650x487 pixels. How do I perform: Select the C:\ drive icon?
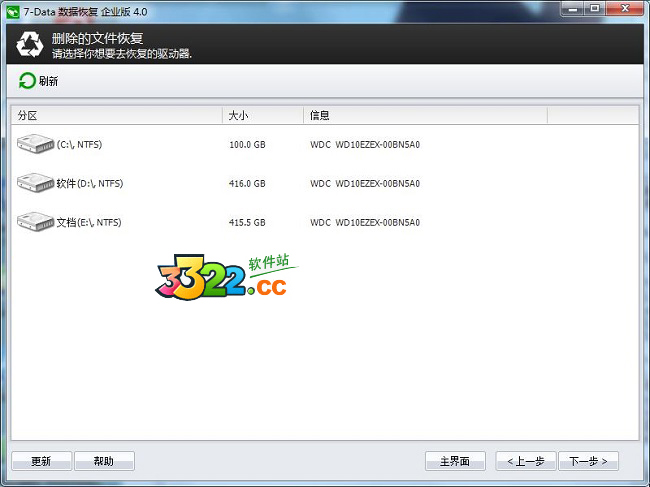pyautogui.click(x=36, y=144)
